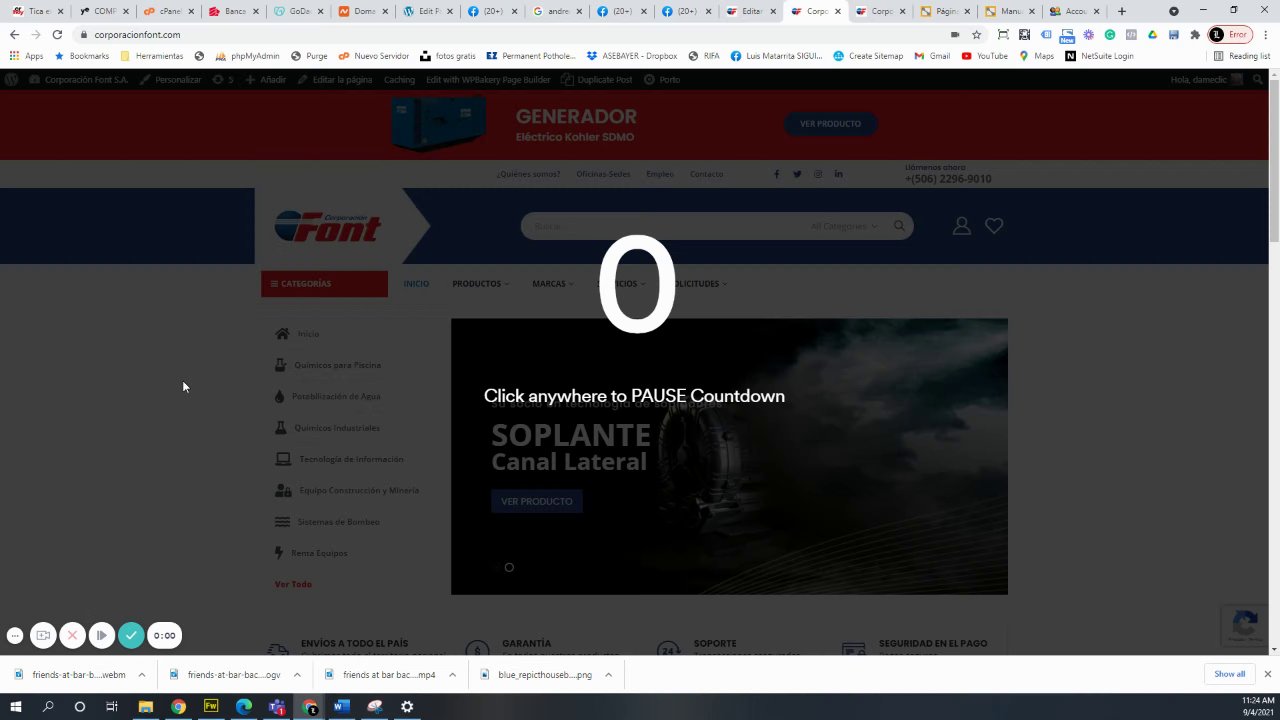Click the profile Error button

pyautogui.click(x=1229, y=34)
